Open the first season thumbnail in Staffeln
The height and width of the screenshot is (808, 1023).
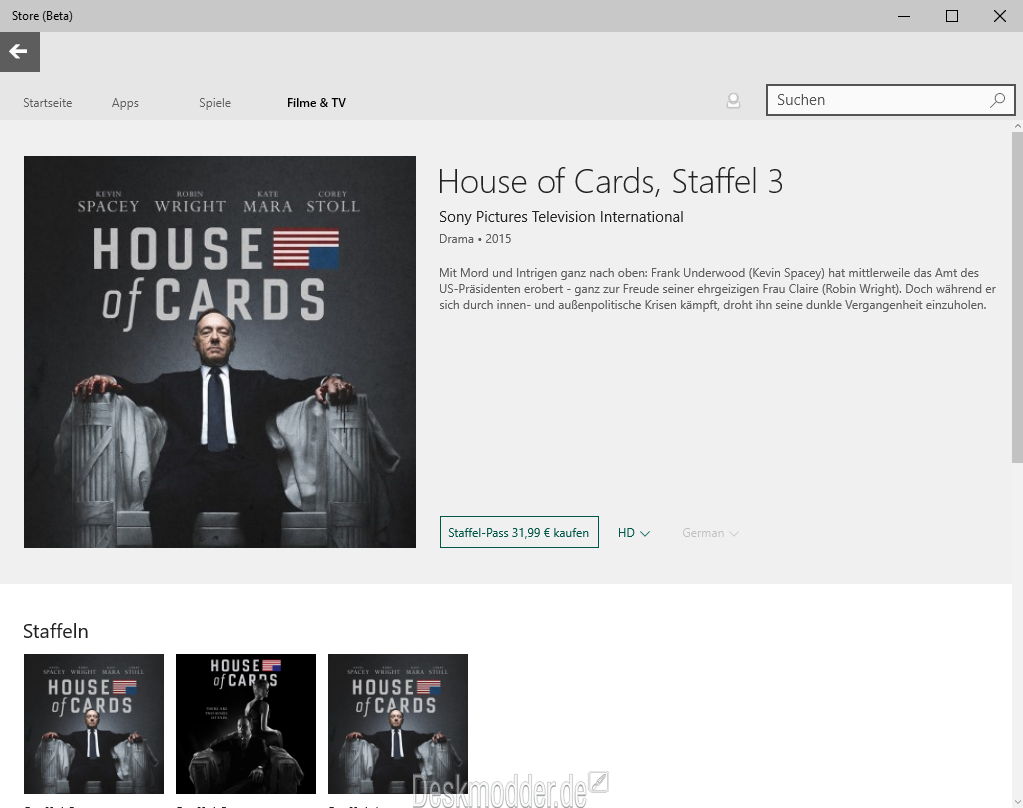(x=94, y=724)
